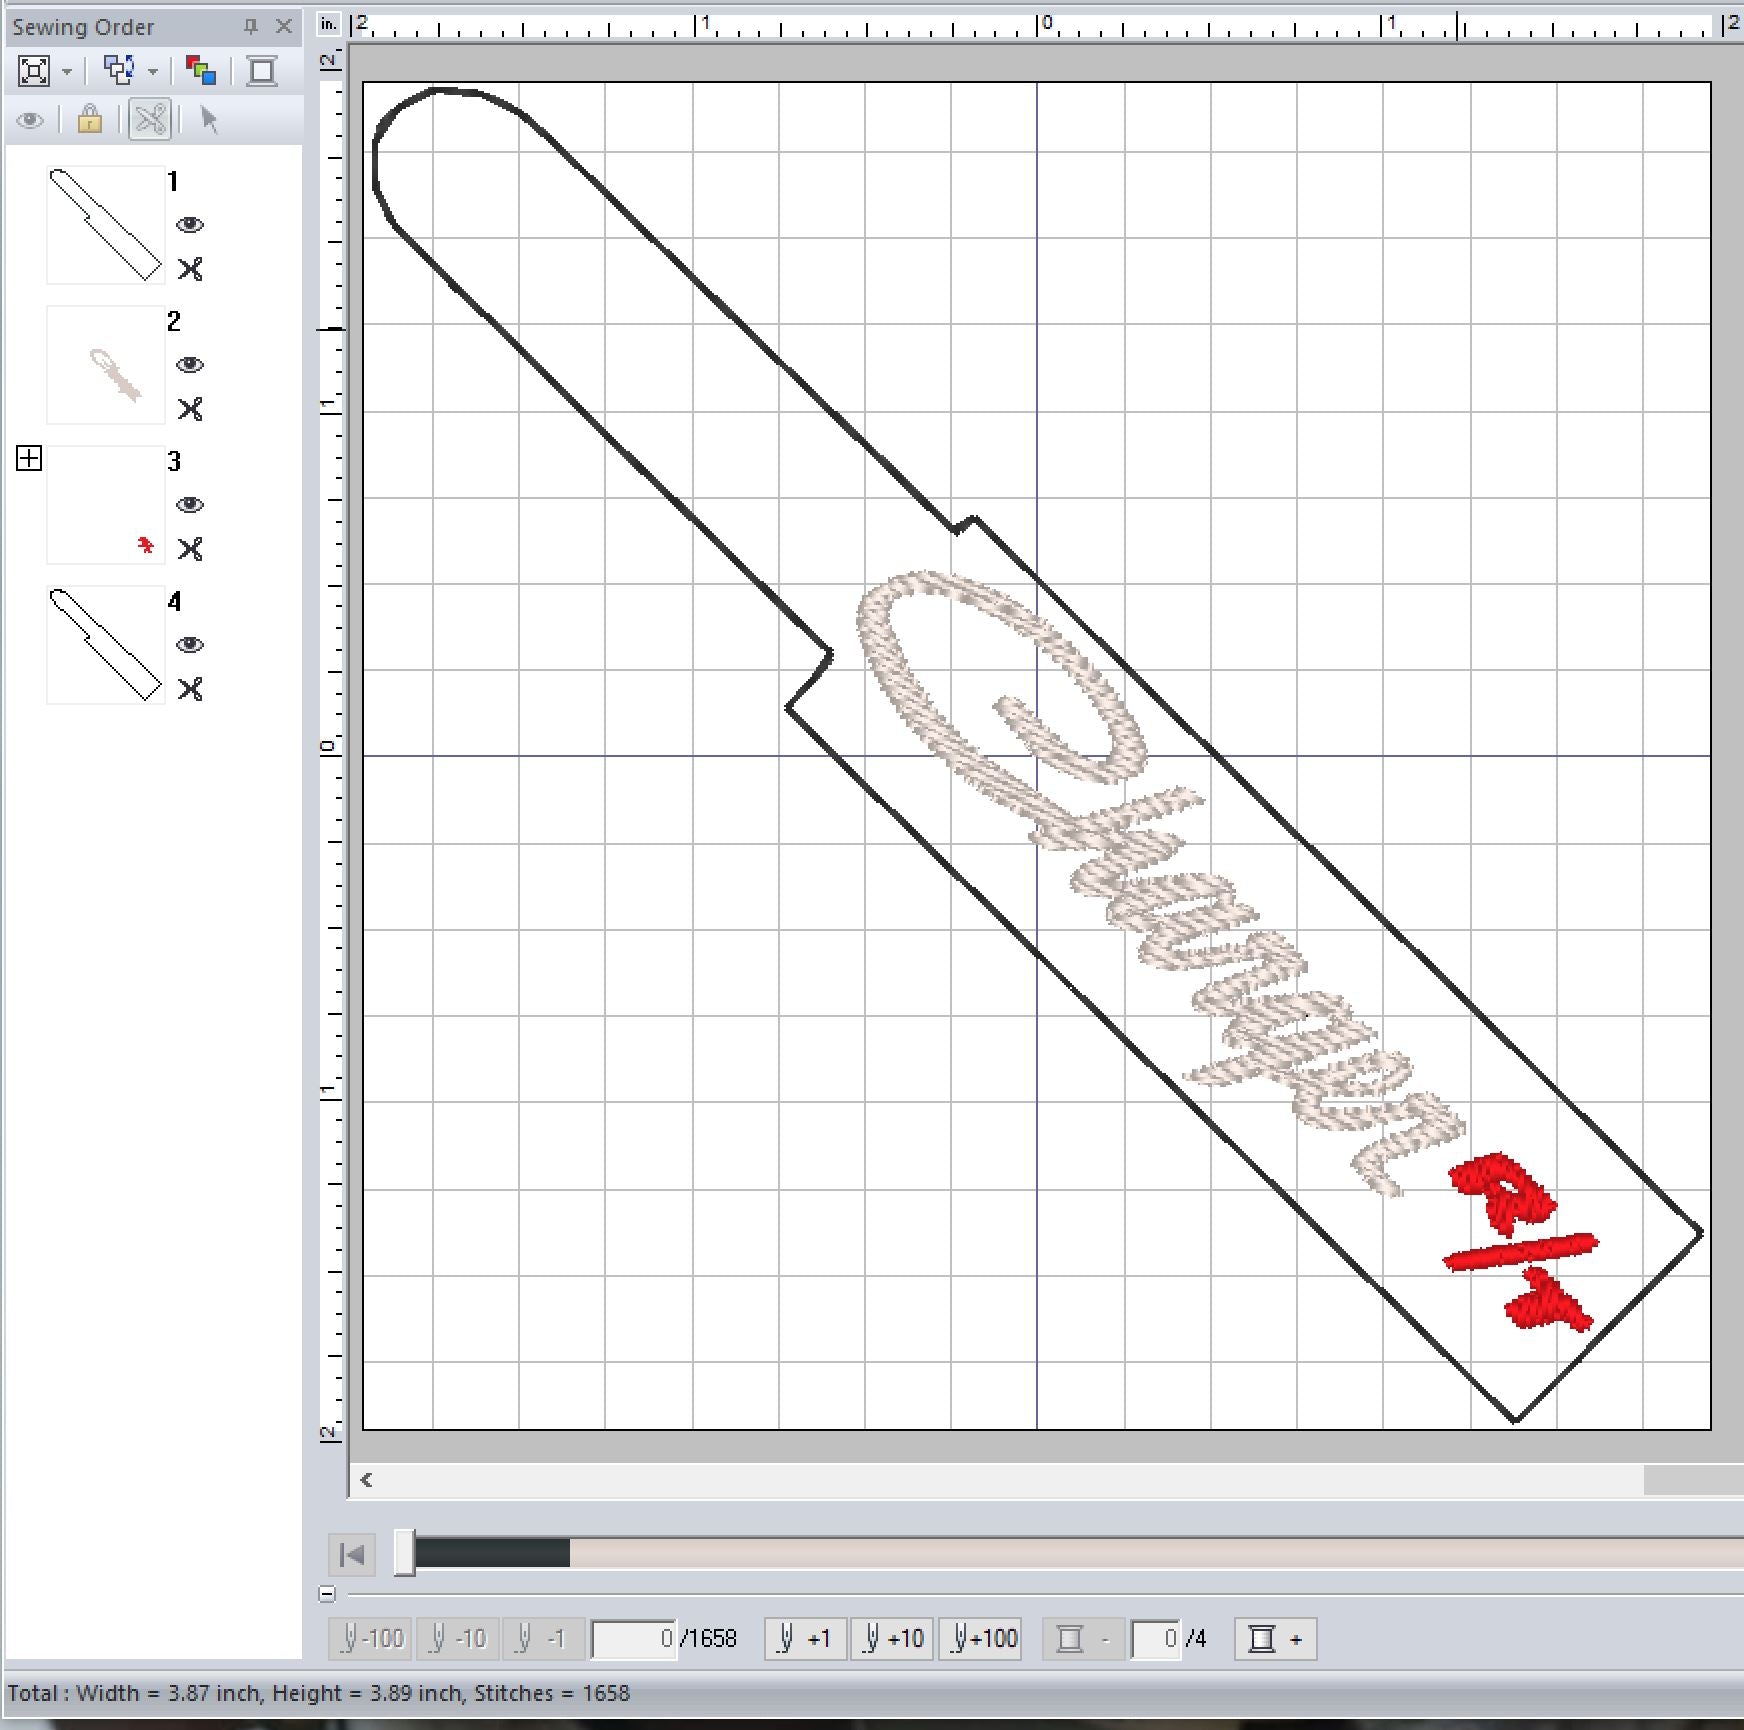Collapse the simulator controls minus box
The height and width of the screenshot is (1730, 1744).
click(327, 1594)
